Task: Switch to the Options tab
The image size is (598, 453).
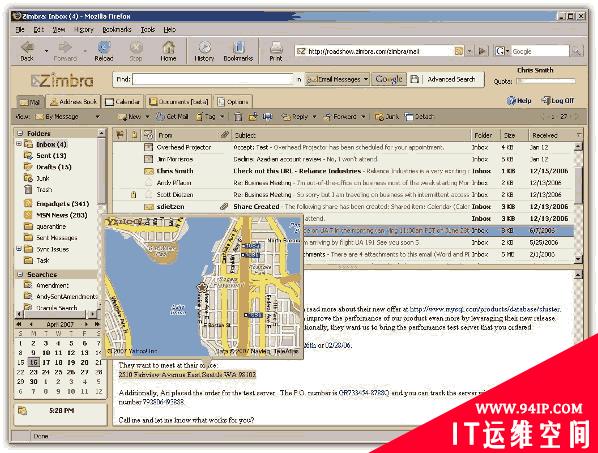Action: click(233, 102)
